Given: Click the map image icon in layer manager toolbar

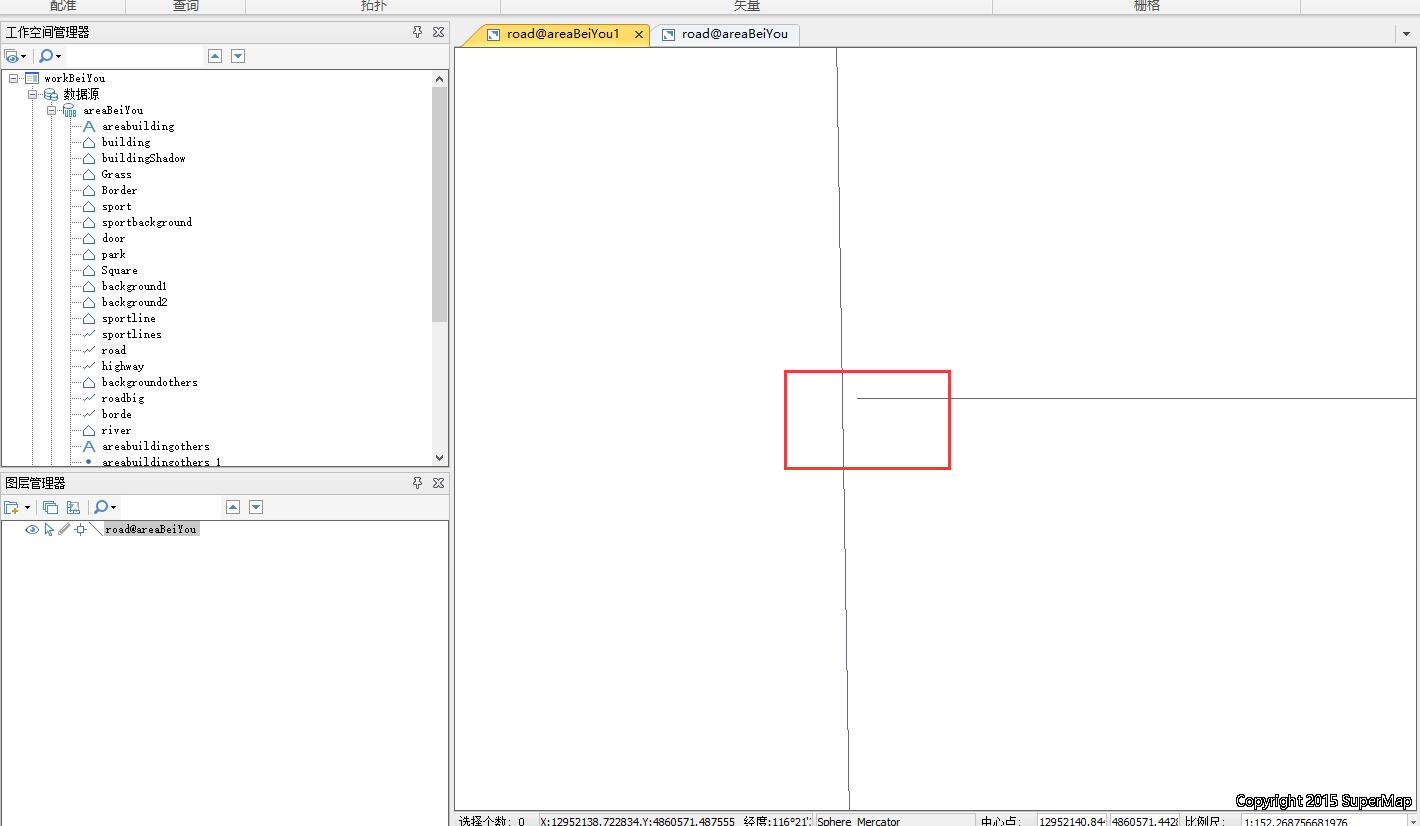Looking at the screenshot, I should point(73,508).
